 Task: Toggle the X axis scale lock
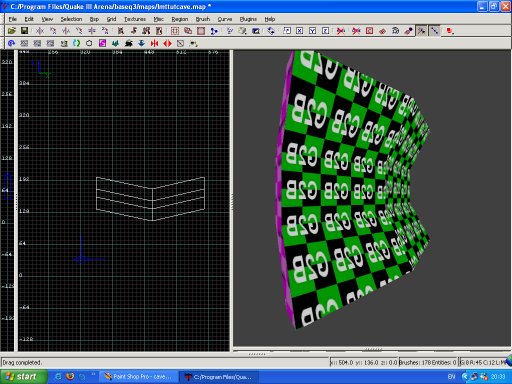click(x=300, y=31)
